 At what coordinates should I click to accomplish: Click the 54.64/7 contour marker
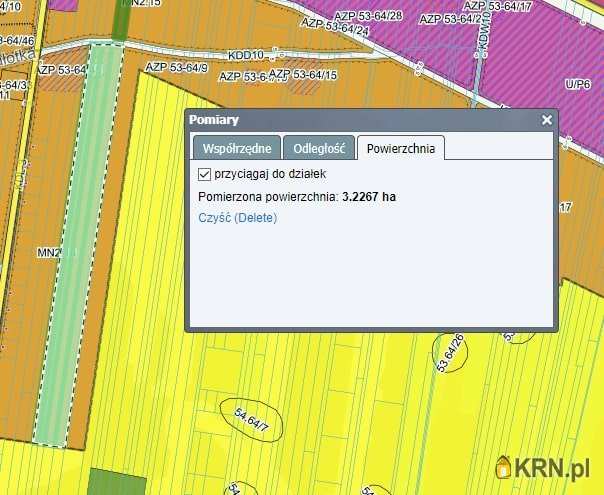(252, 420)
